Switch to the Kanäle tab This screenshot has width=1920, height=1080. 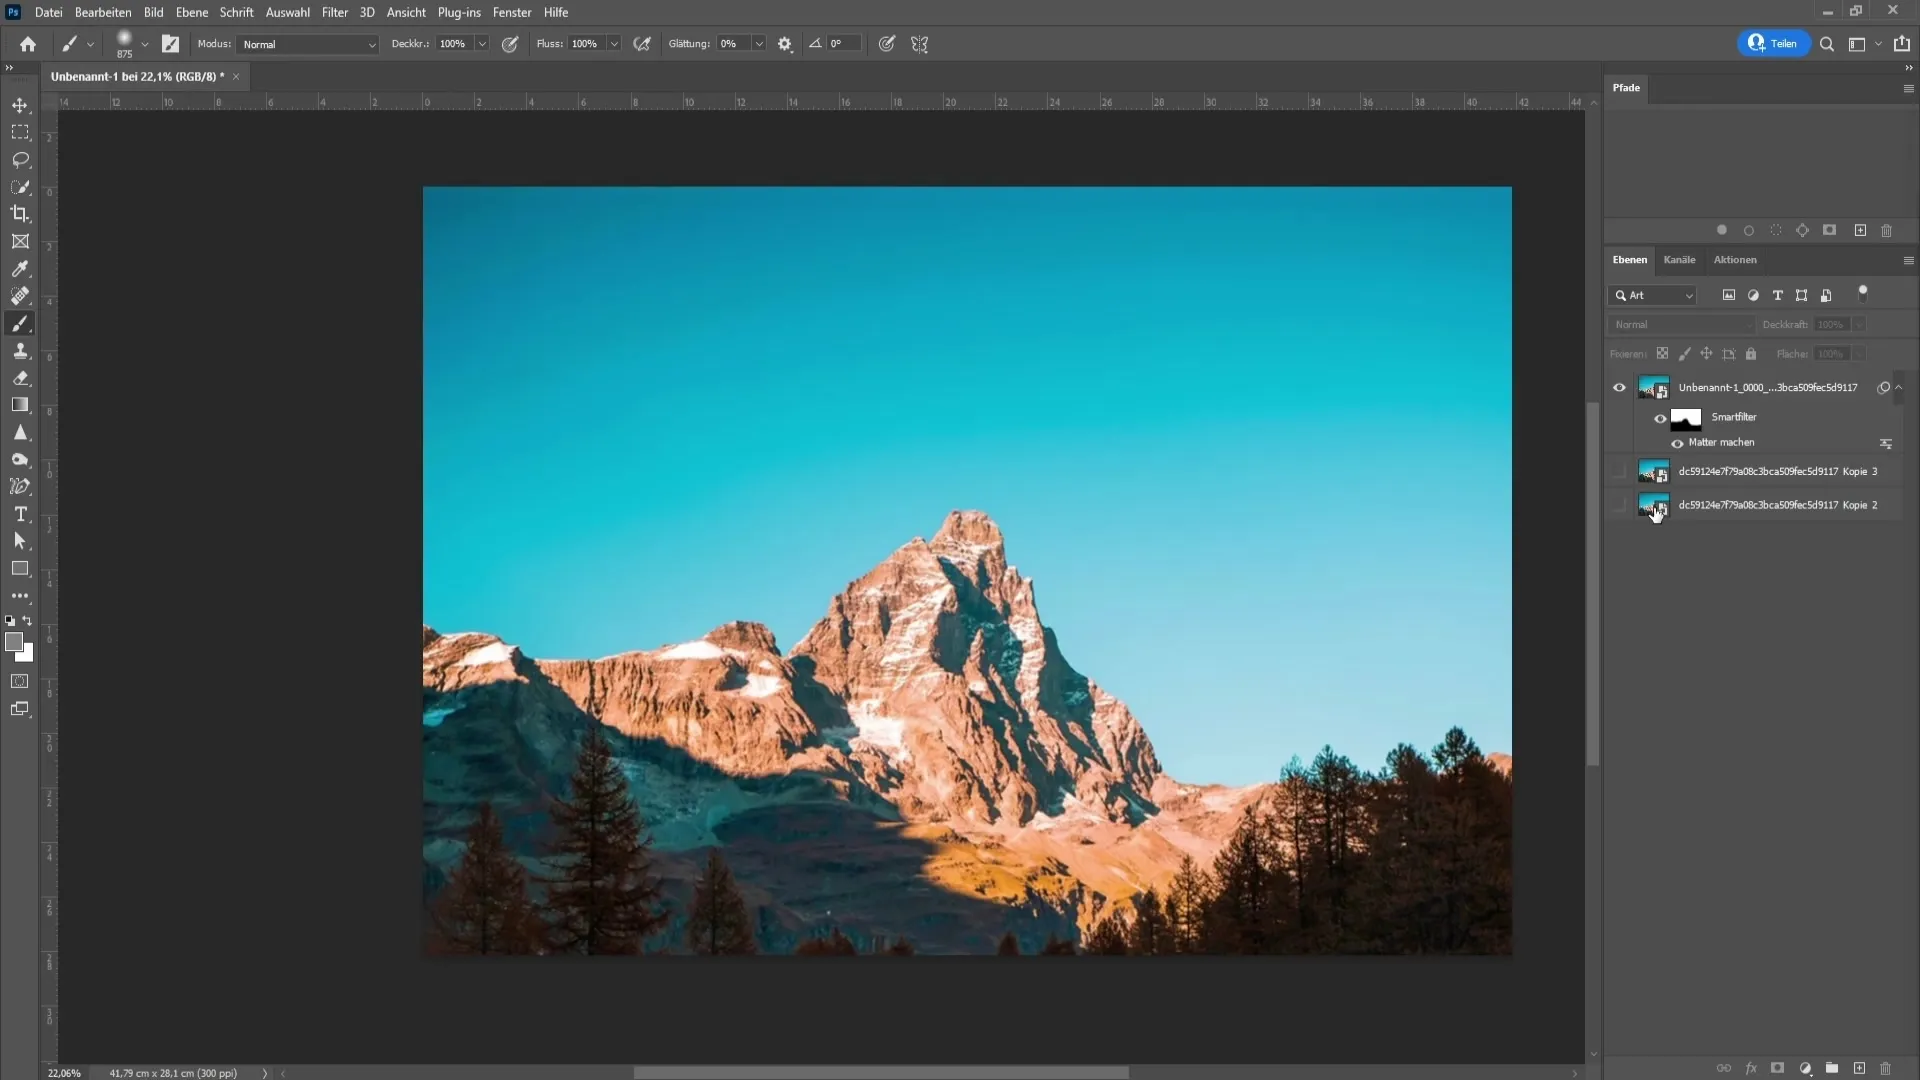tap(1679, 260)
